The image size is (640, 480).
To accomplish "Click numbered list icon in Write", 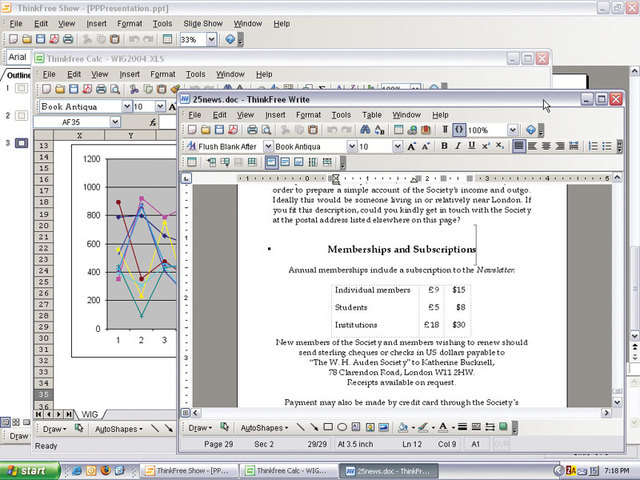I will click(x=593, y=146).
